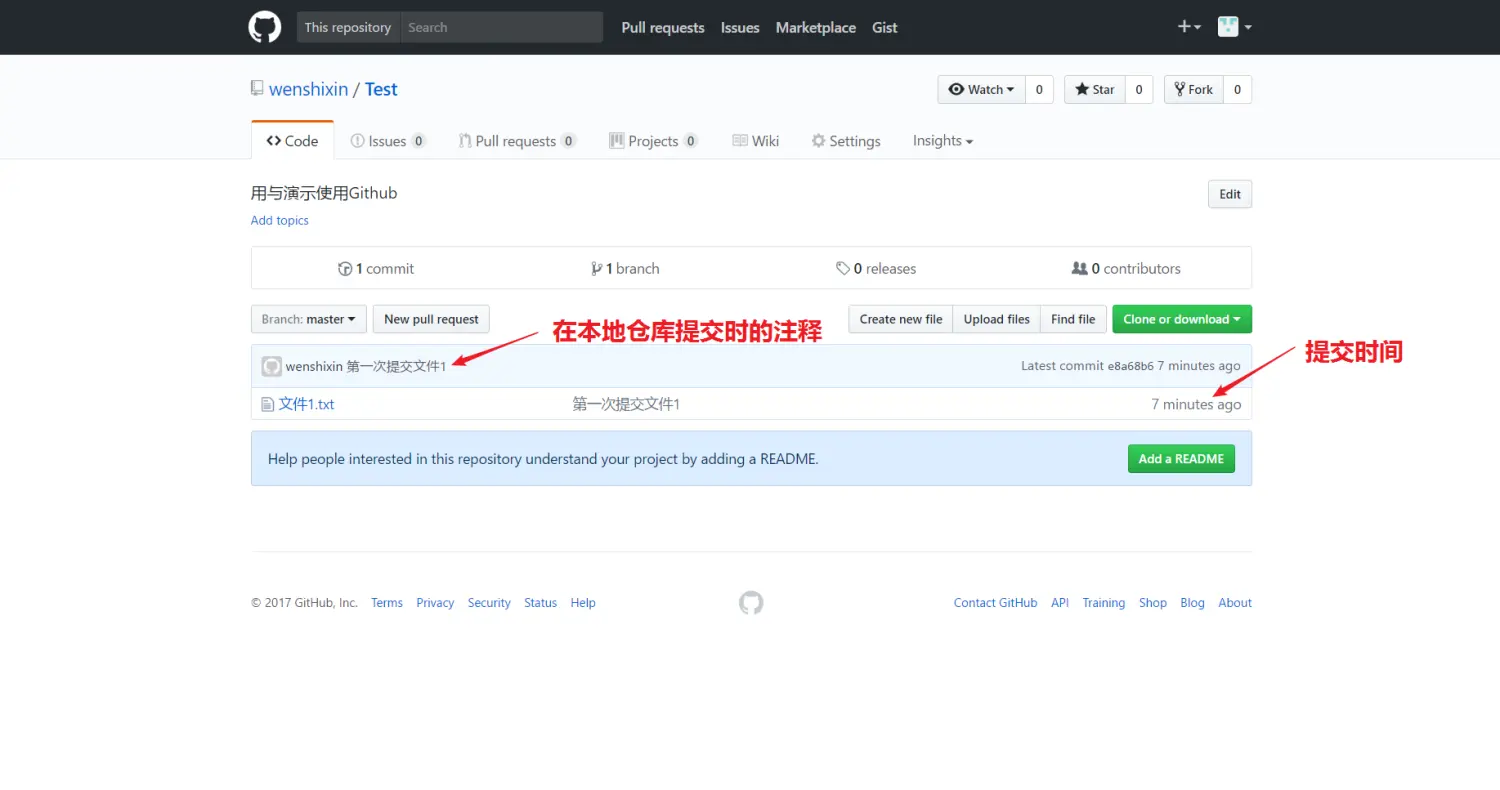Open the Clone or download dropdown
The width and height of the screenshot is (1500, 790).
(1182, 319)
